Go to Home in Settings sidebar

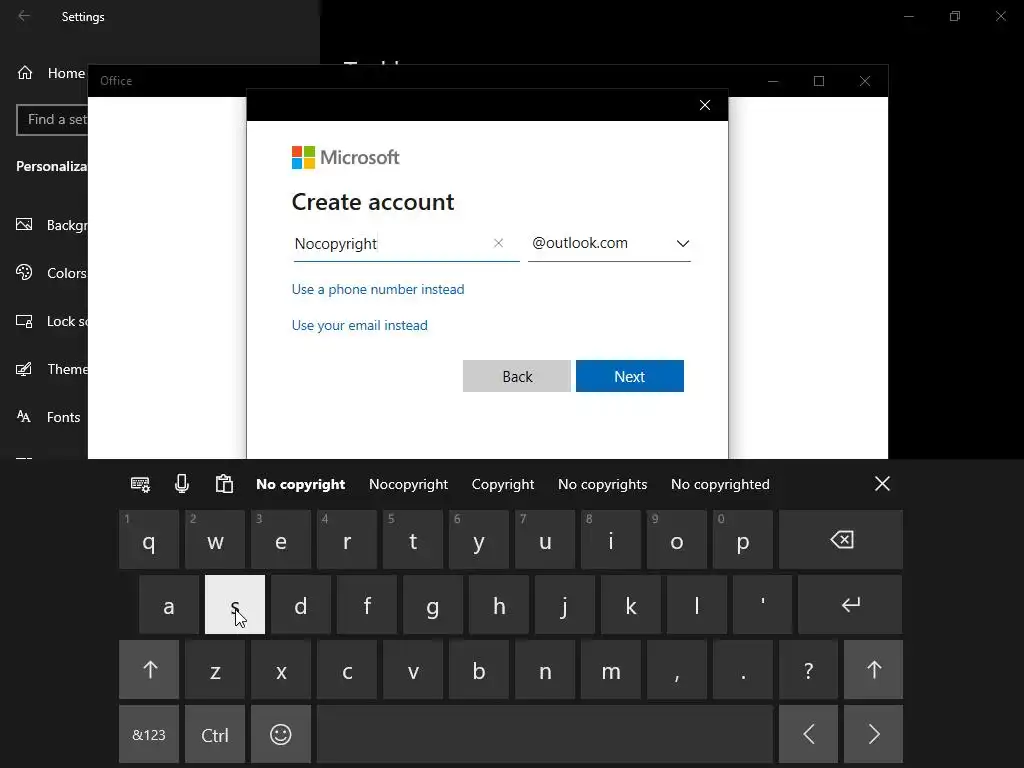[51, 73]
